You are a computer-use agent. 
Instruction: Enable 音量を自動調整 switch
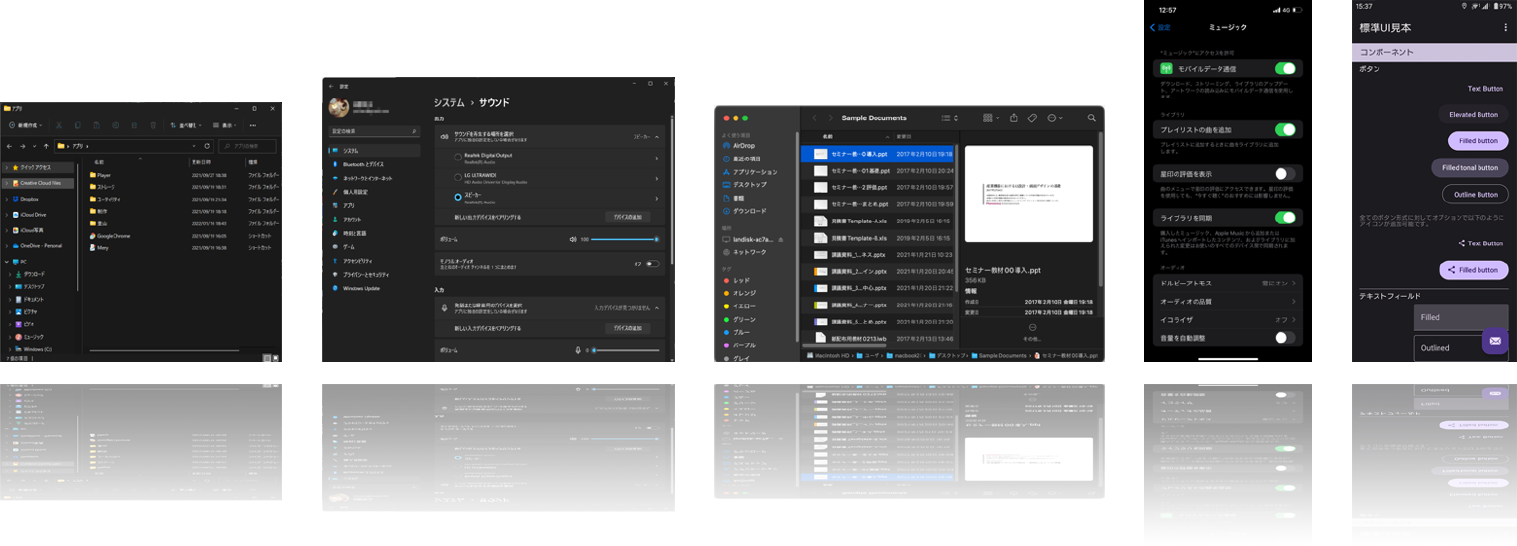pos(1285,338)
